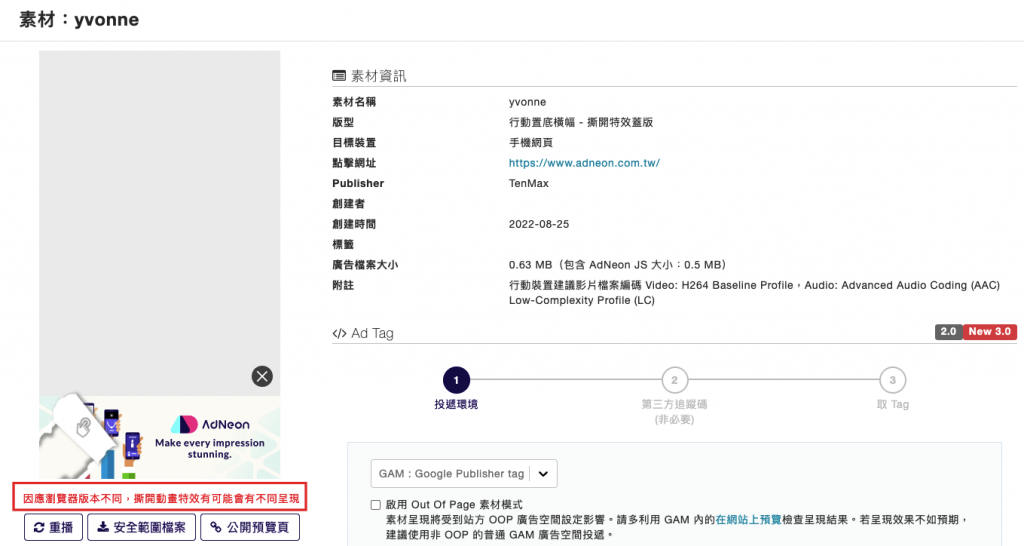The width and height of the screenshot is (1024, 546).
Task: Open the 公開預覽頁 public preview page
Action: point(250,527)
